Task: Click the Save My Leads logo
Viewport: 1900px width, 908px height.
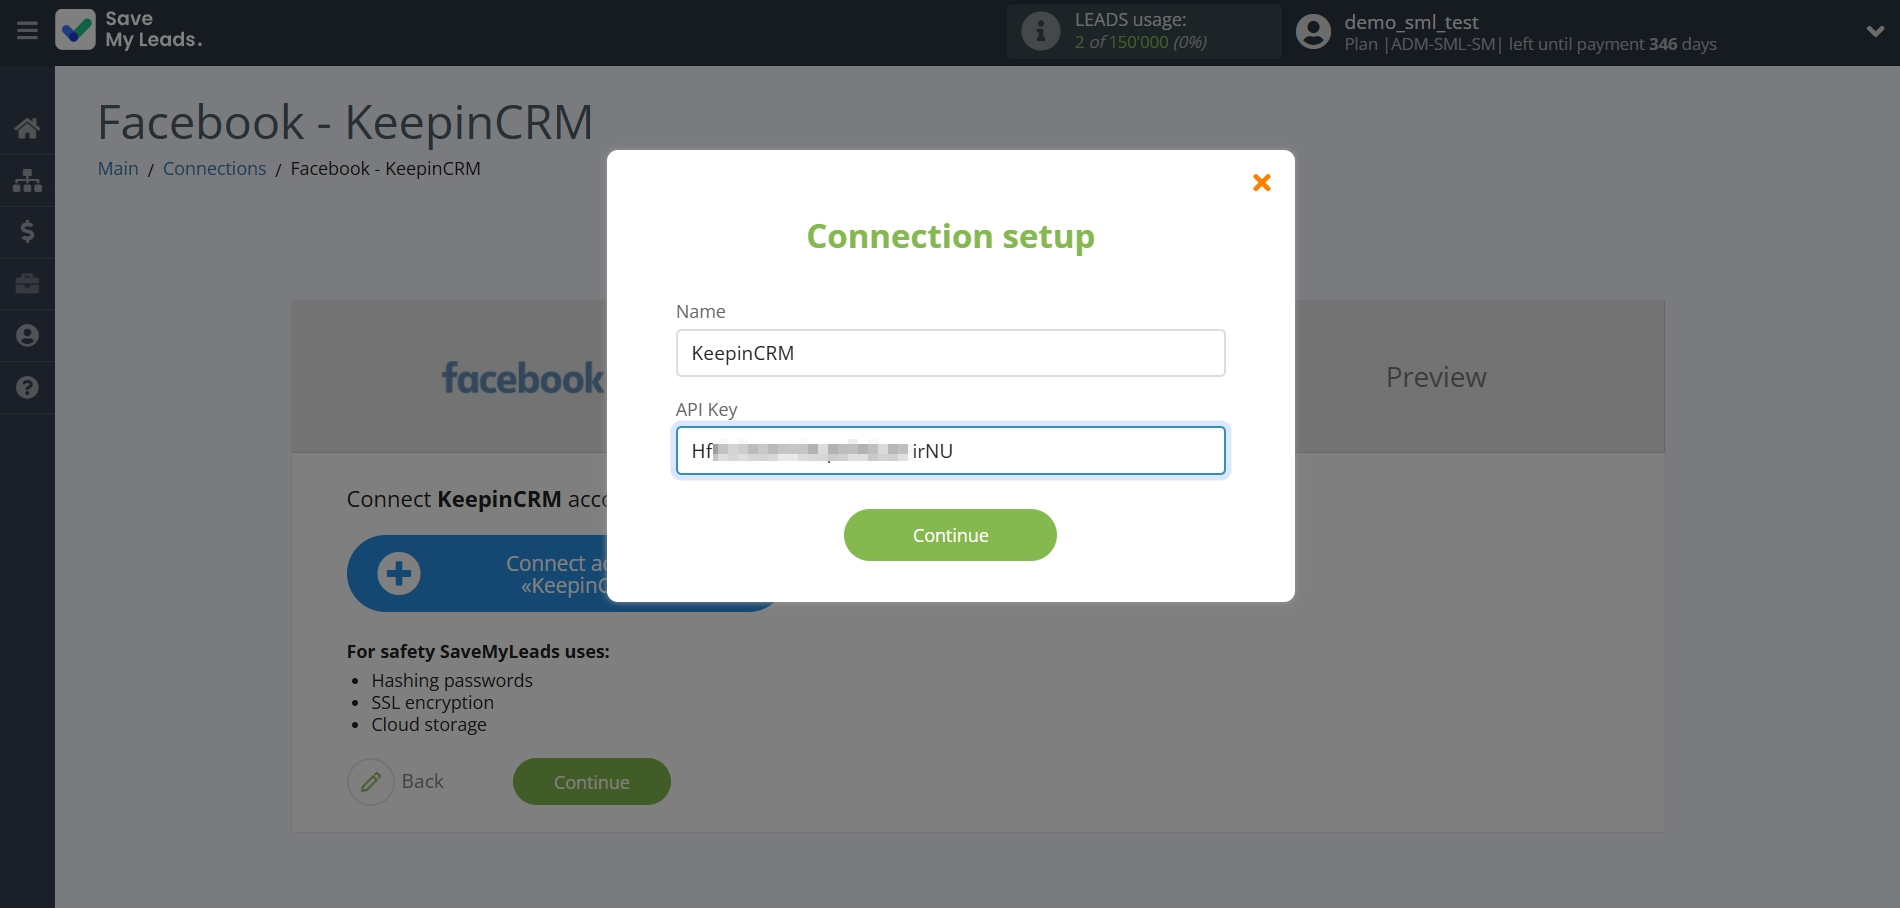Action: [x=129, y=30]
